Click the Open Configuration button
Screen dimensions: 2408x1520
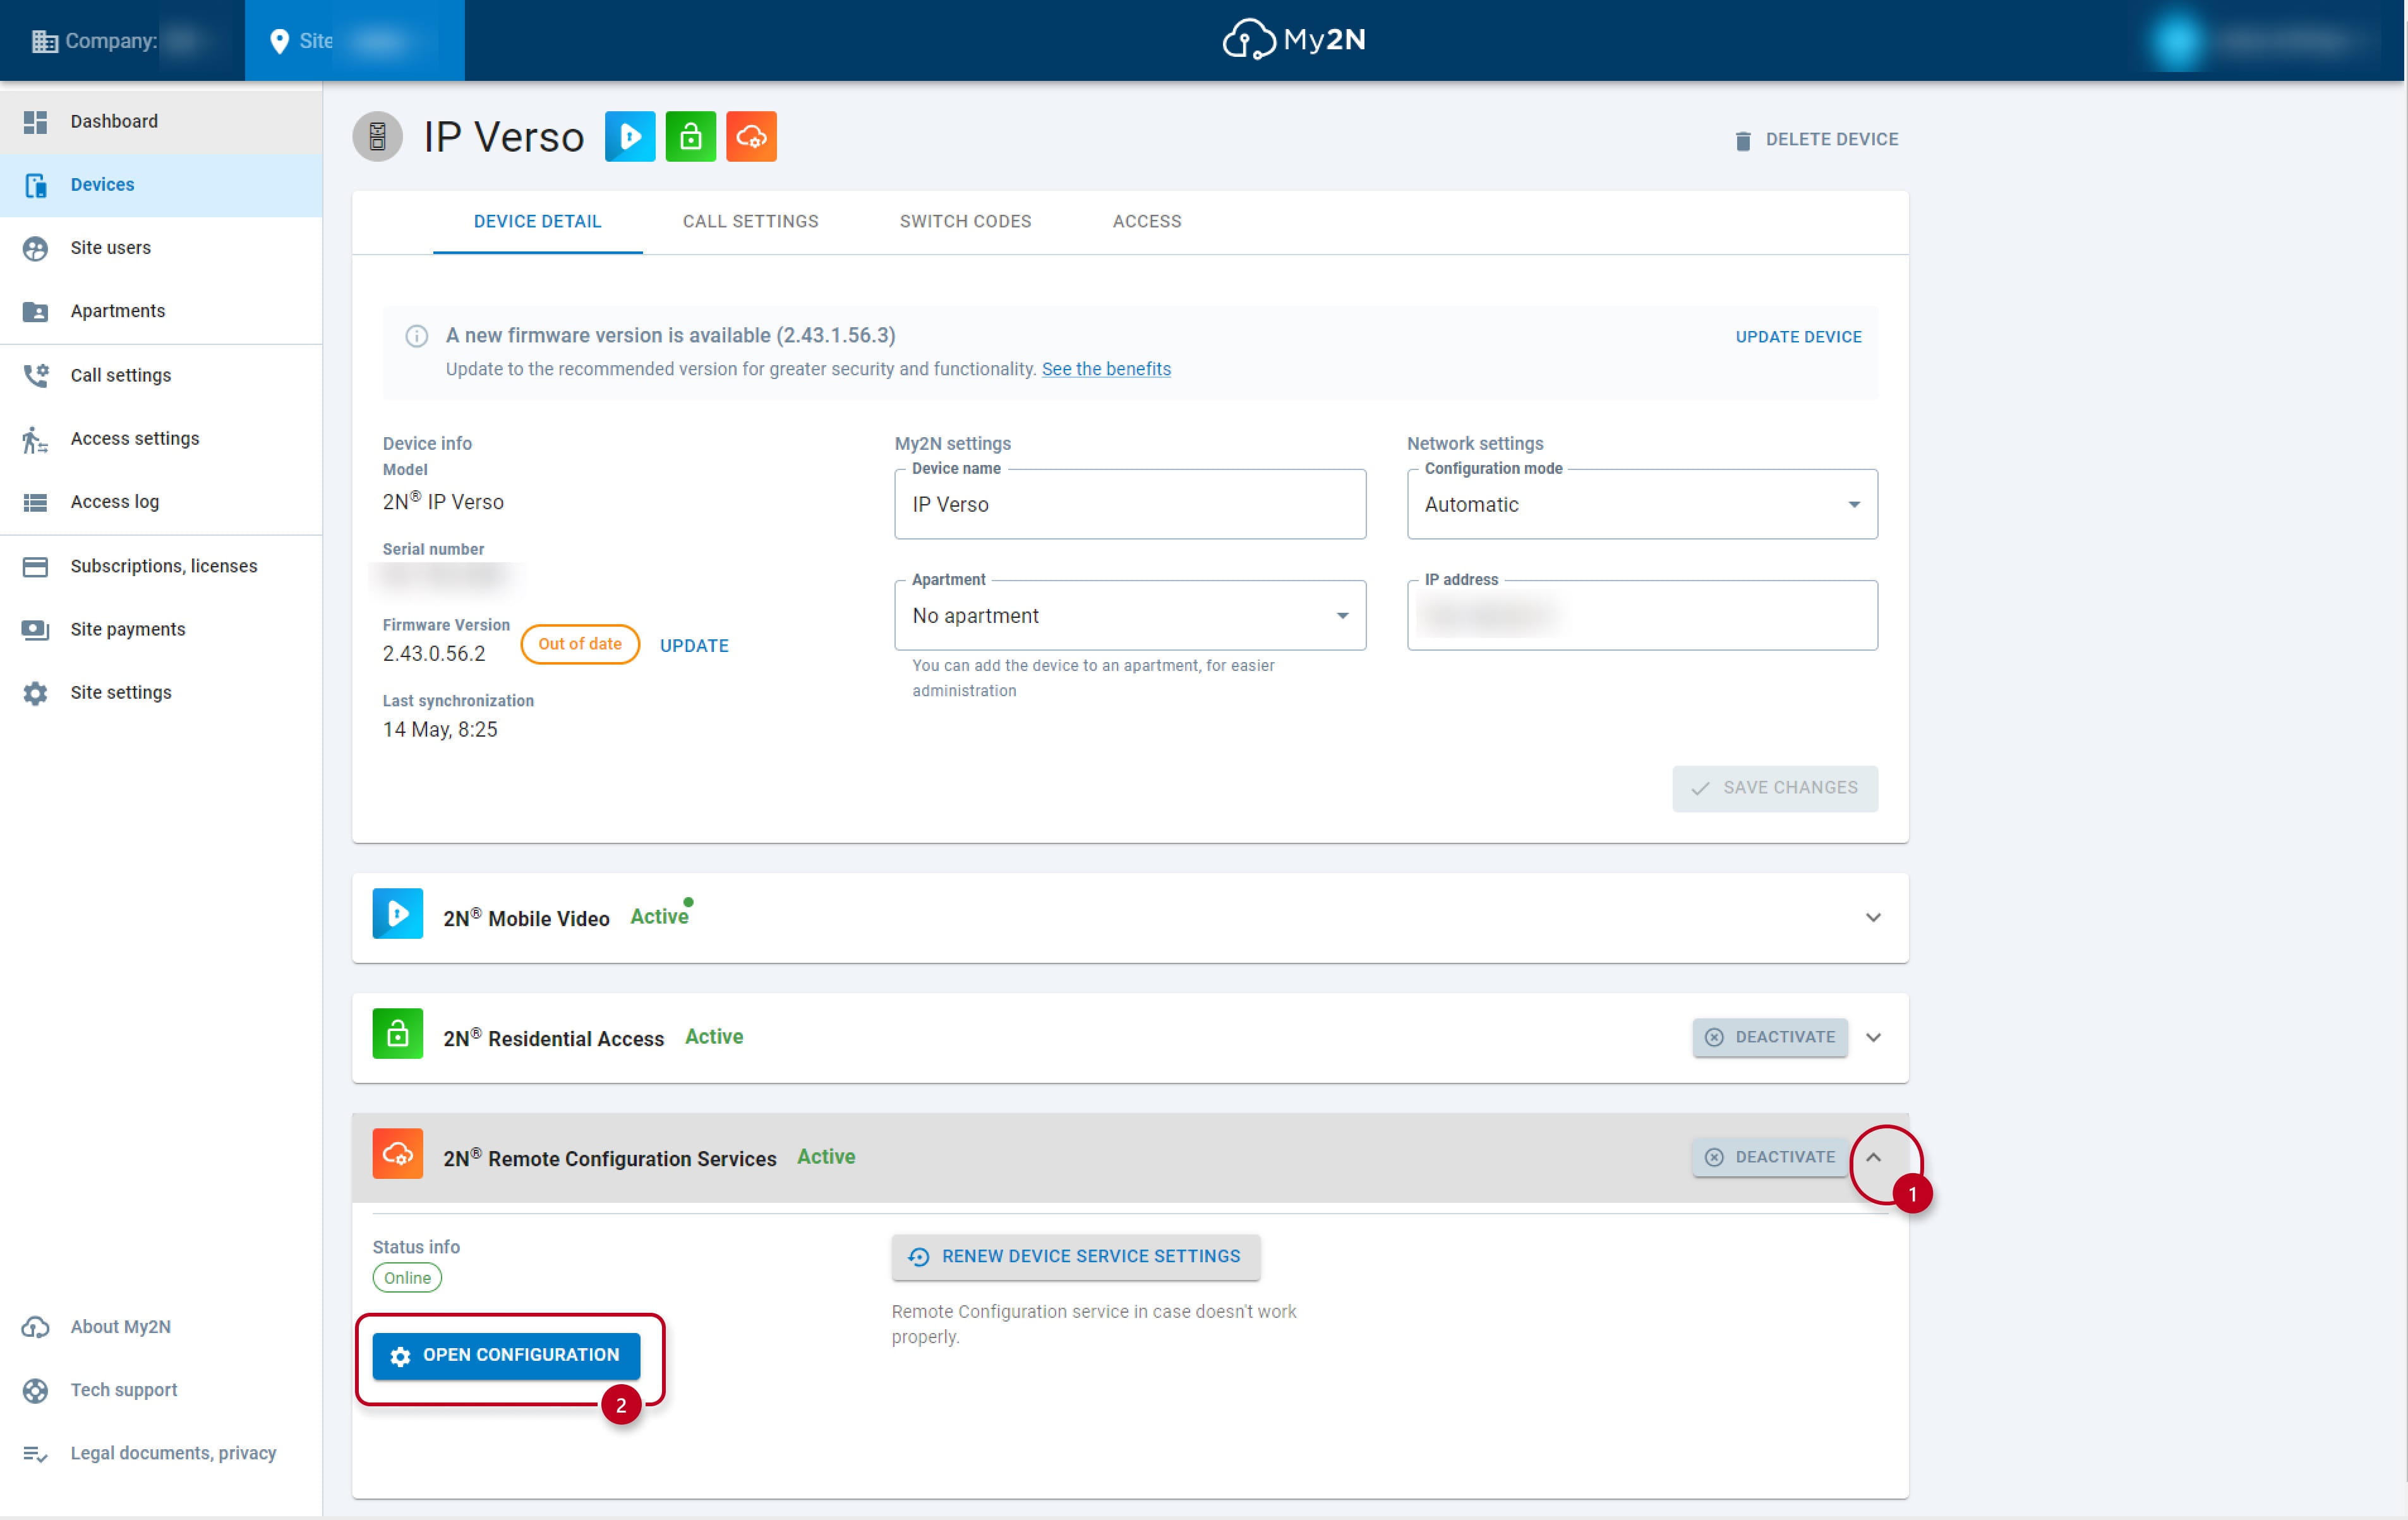tap(506, 1355)
